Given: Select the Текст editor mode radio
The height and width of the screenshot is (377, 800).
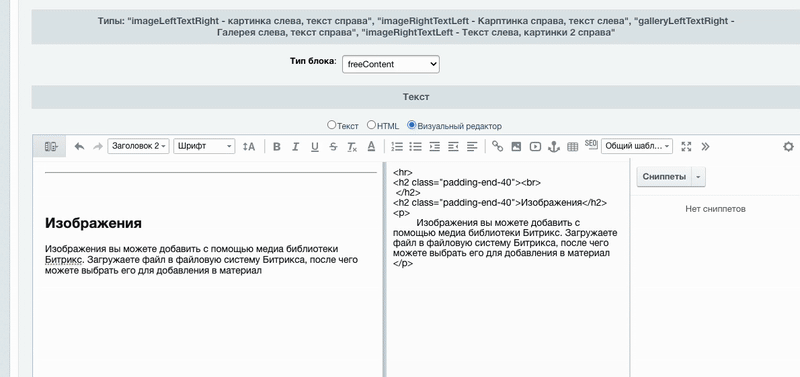Looking at the screenshot, I should [332, 125].
